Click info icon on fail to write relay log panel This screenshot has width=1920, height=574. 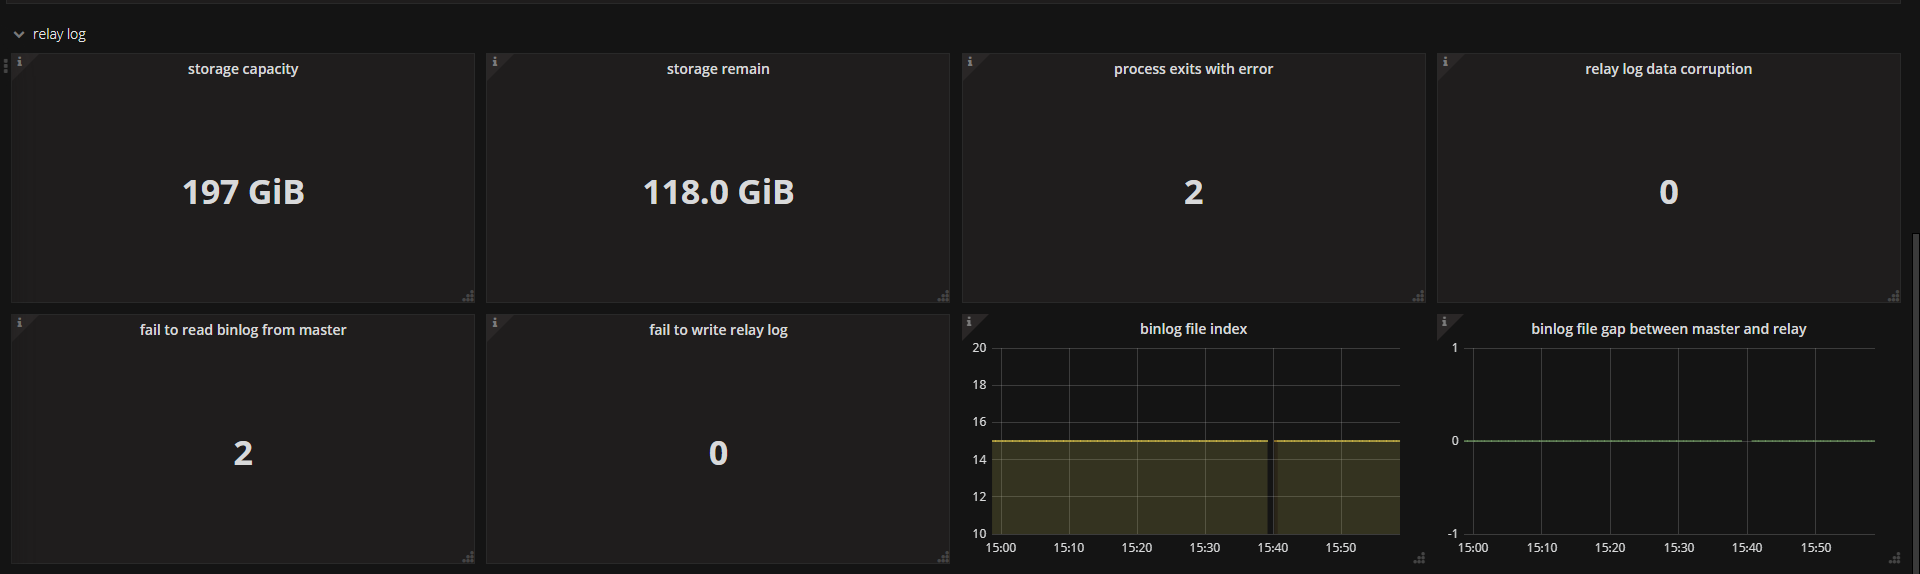[494, 323]
